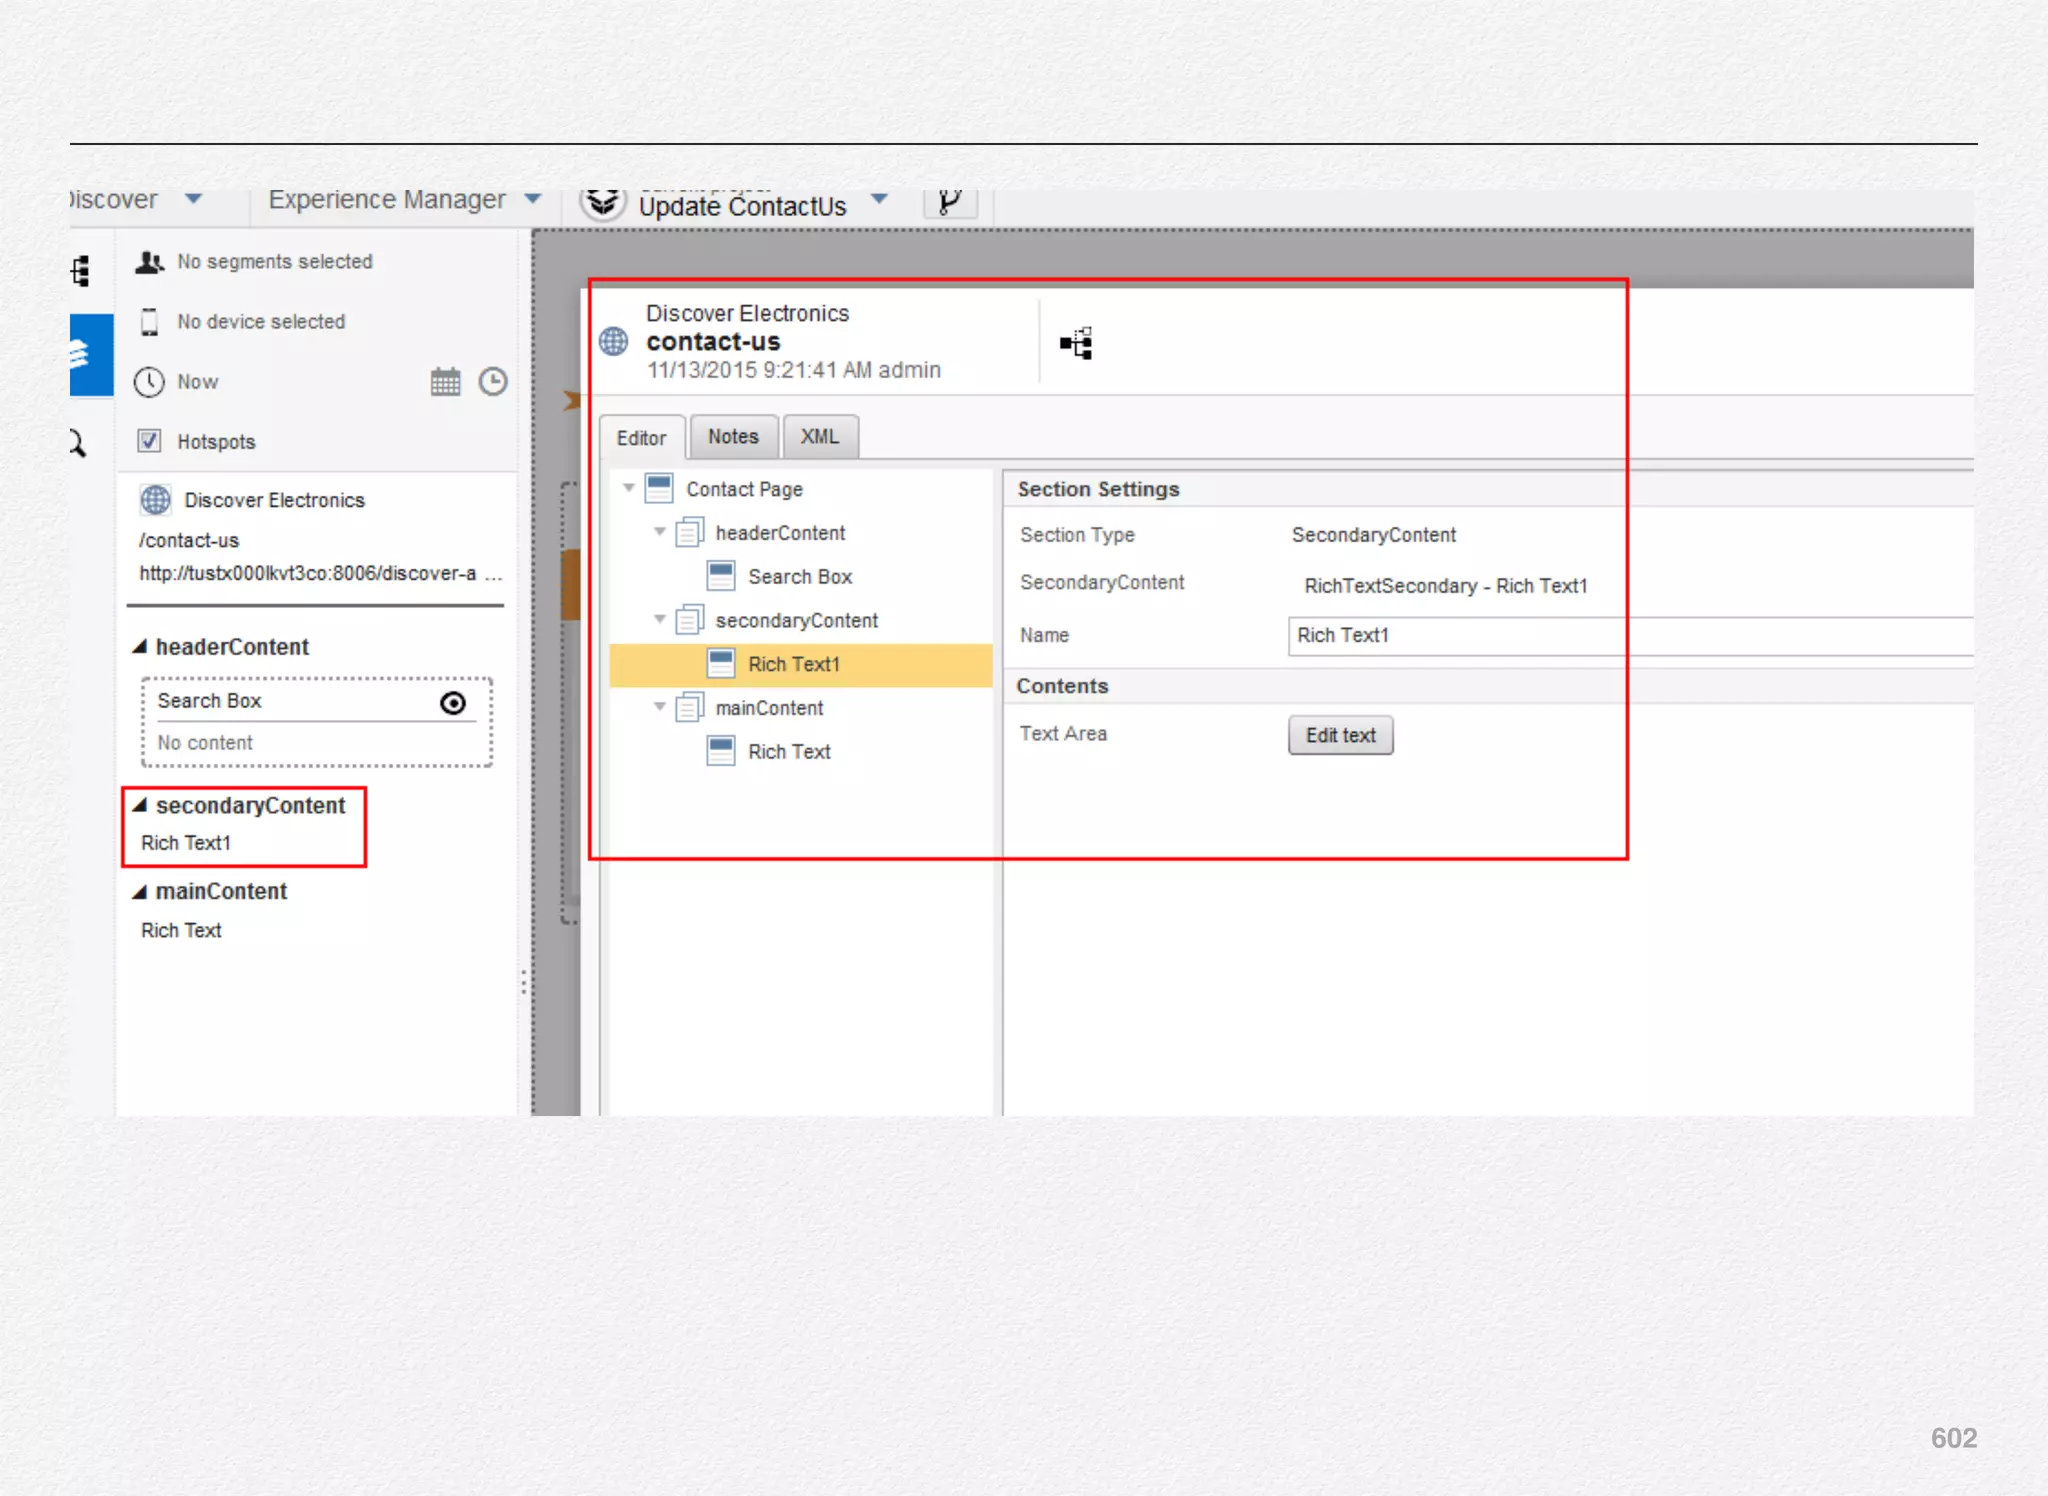Image resolution: width=2048 pixels, height=1496 pixels.
Task: Click the sidebar search magnifier icon
Action: 78,442
